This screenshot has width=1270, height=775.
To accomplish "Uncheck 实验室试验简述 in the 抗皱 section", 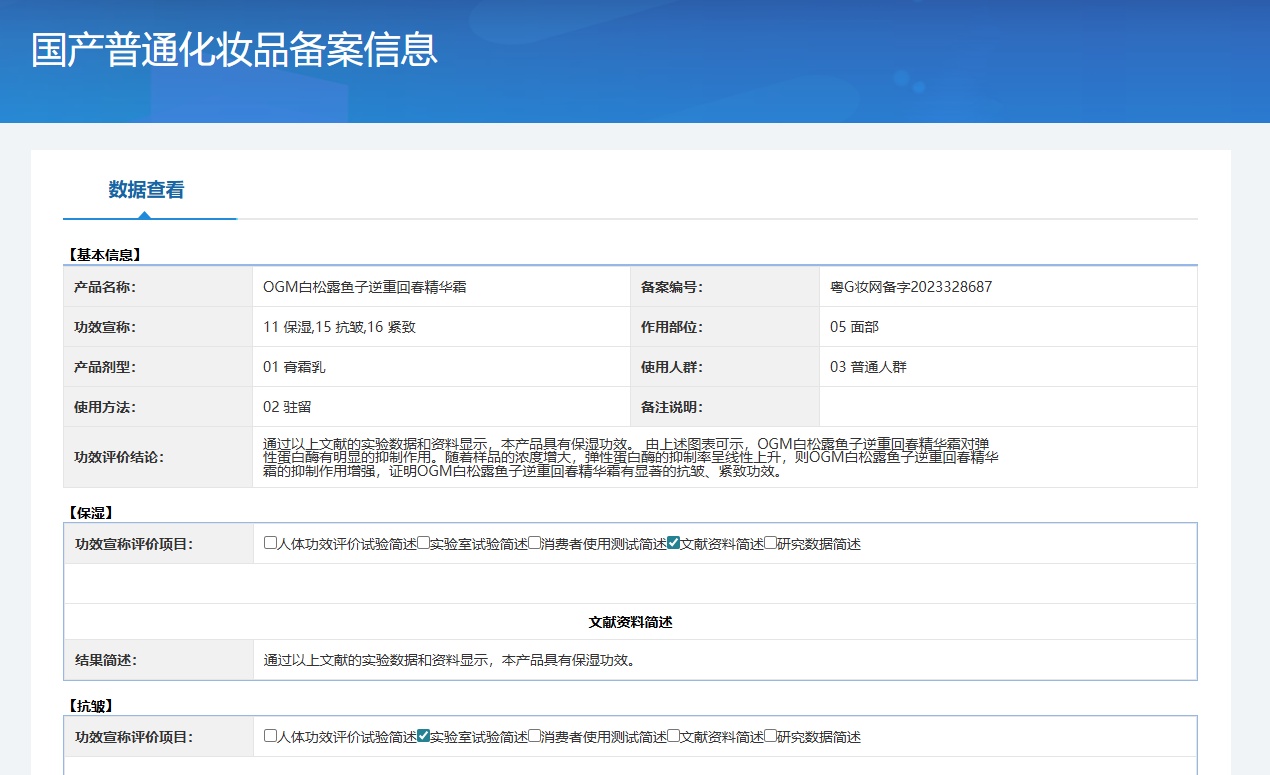I will click(423, 736).
